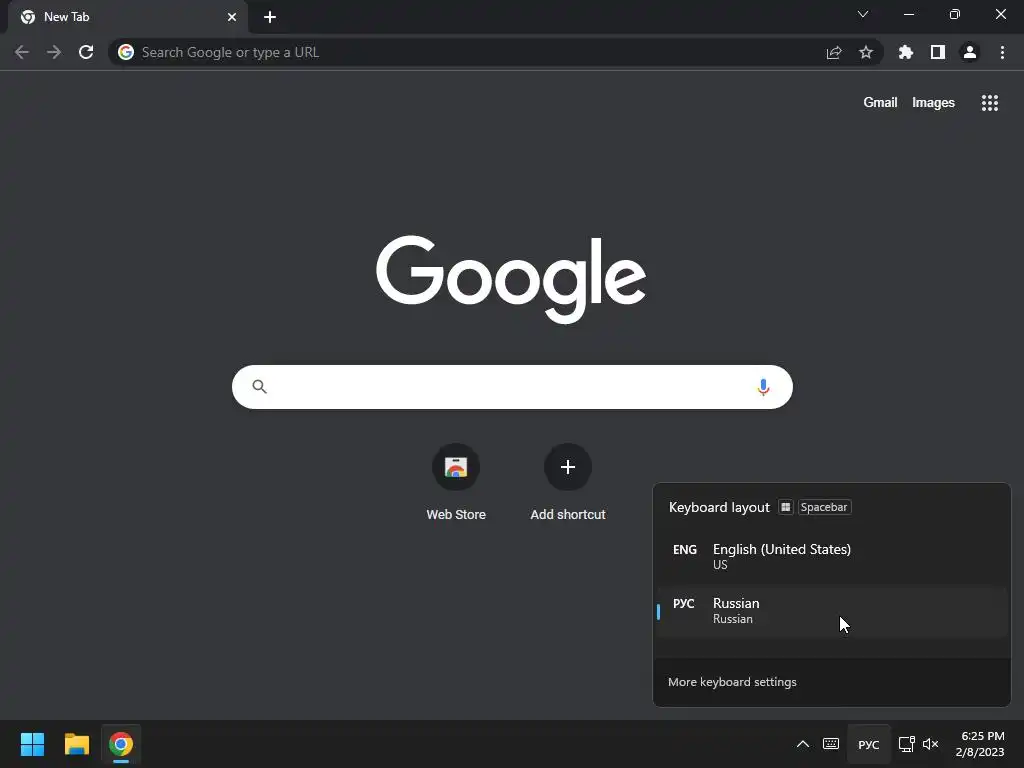The width and height of the screenshot is (1024, 768).
Task: Select the New Tab tab
Action: pos(127,17)
